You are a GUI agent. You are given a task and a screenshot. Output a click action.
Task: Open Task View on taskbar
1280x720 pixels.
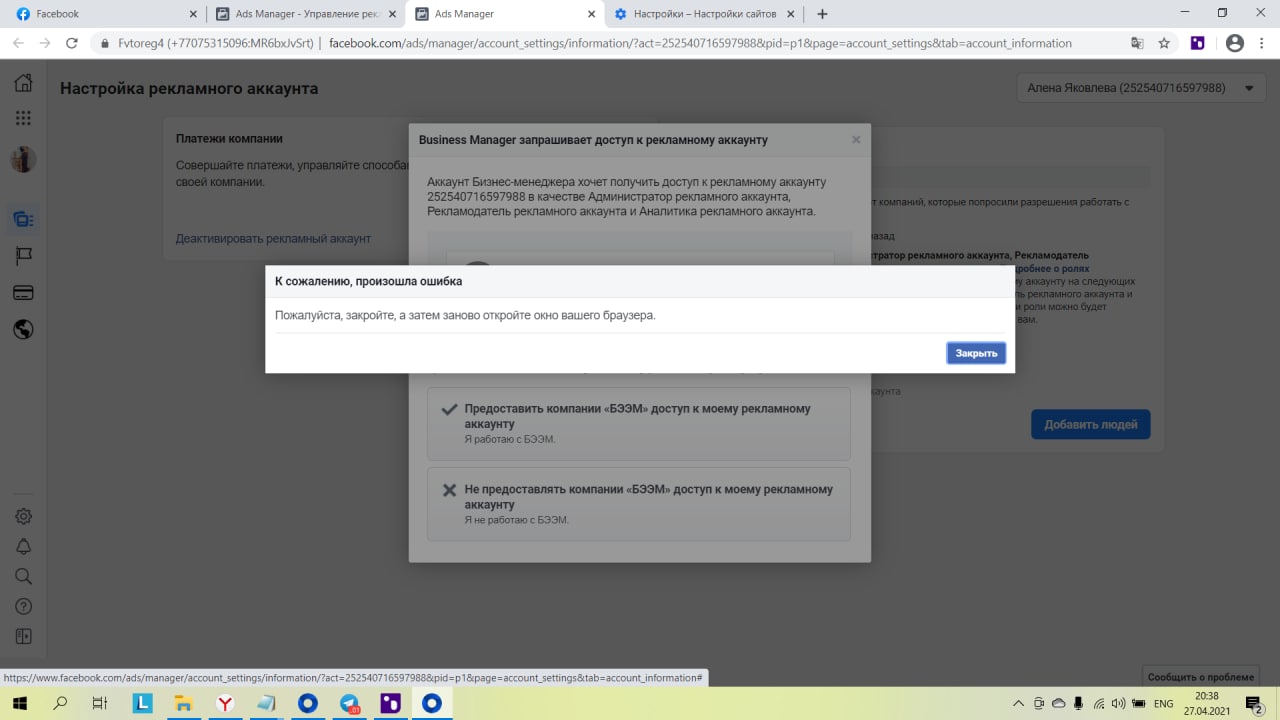(x=100, y=703)
